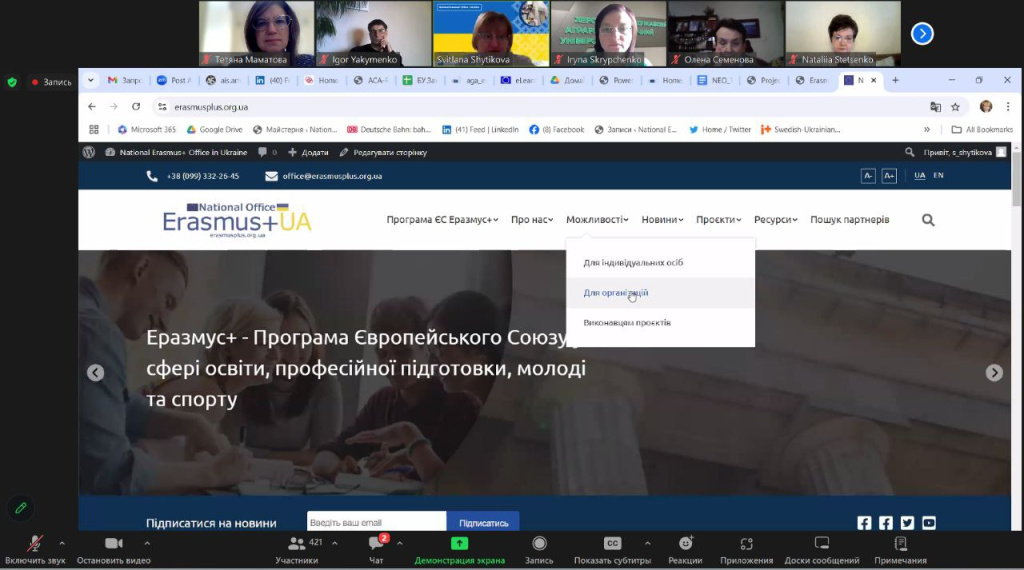This screenshot has height=570, width=1024.
Task: Expand subtitles options arrow
Action: point(647,543)
